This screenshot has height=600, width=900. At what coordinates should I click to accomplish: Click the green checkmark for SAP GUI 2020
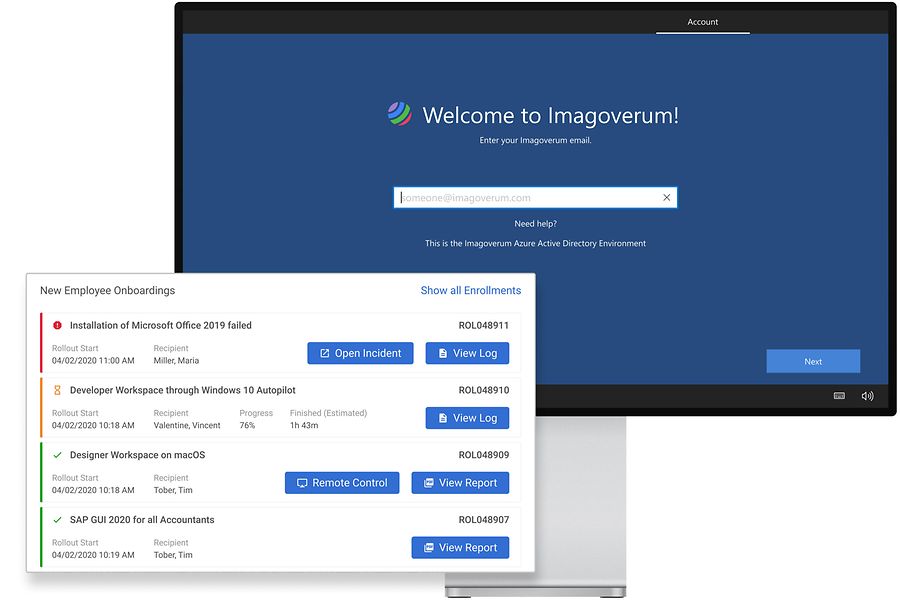[57, 520]
